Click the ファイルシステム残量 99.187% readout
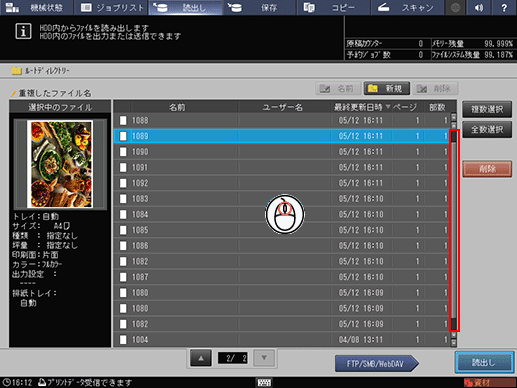 472,55
